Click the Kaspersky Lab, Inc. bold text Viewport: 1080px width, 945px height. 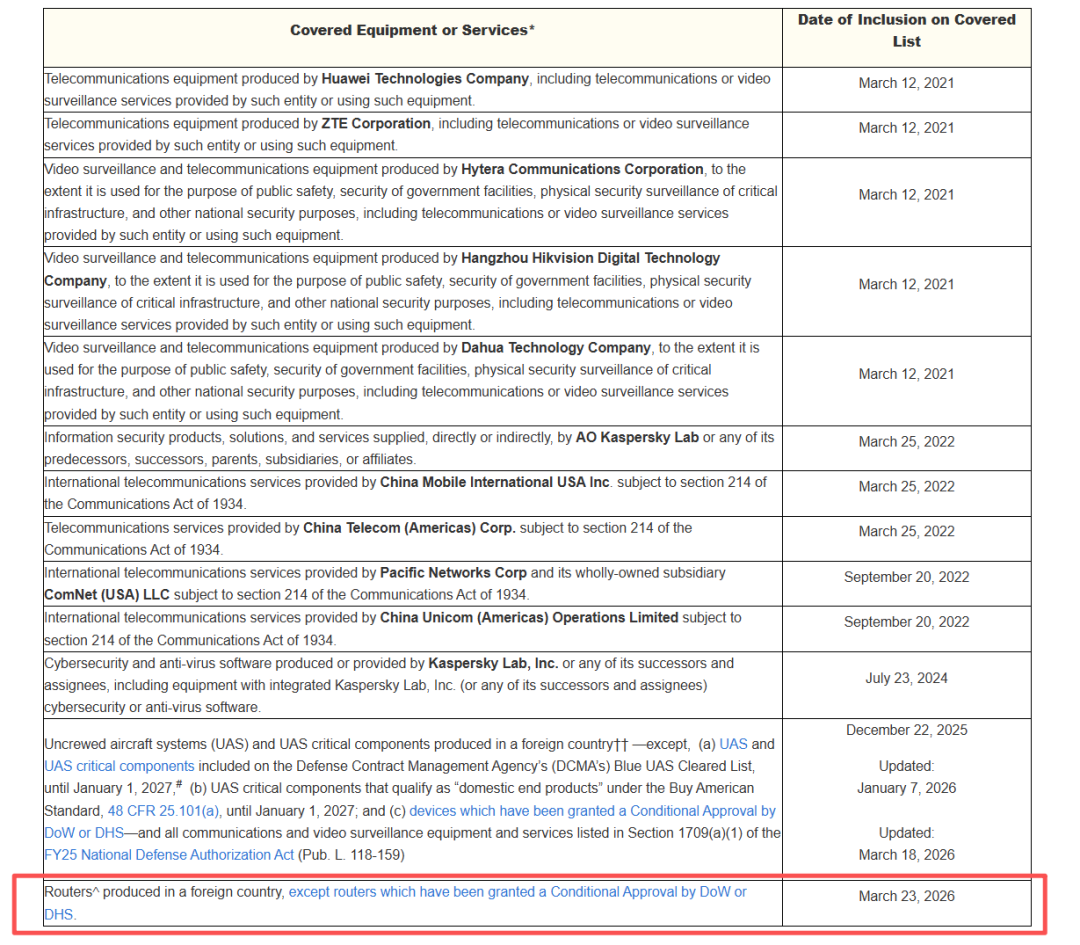(493, 663)
